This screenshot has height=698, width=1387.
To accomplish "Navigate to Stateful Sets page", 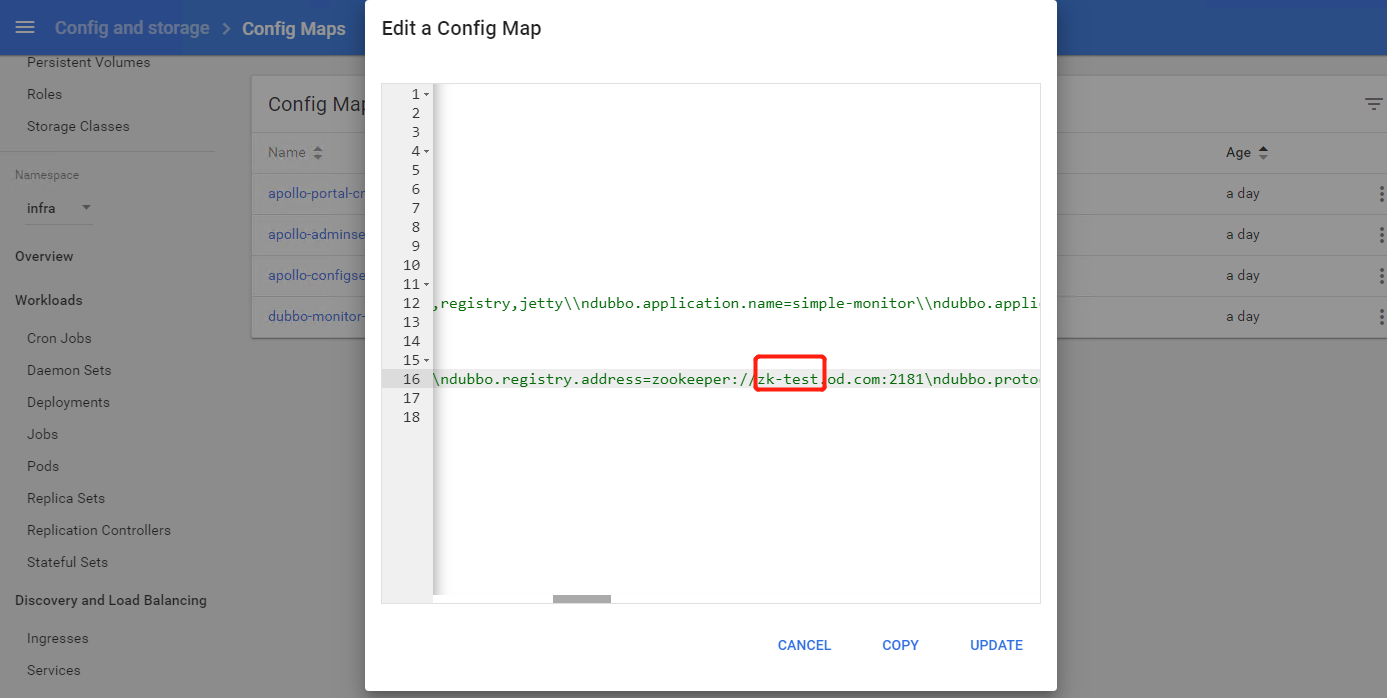I will point(67,562).
